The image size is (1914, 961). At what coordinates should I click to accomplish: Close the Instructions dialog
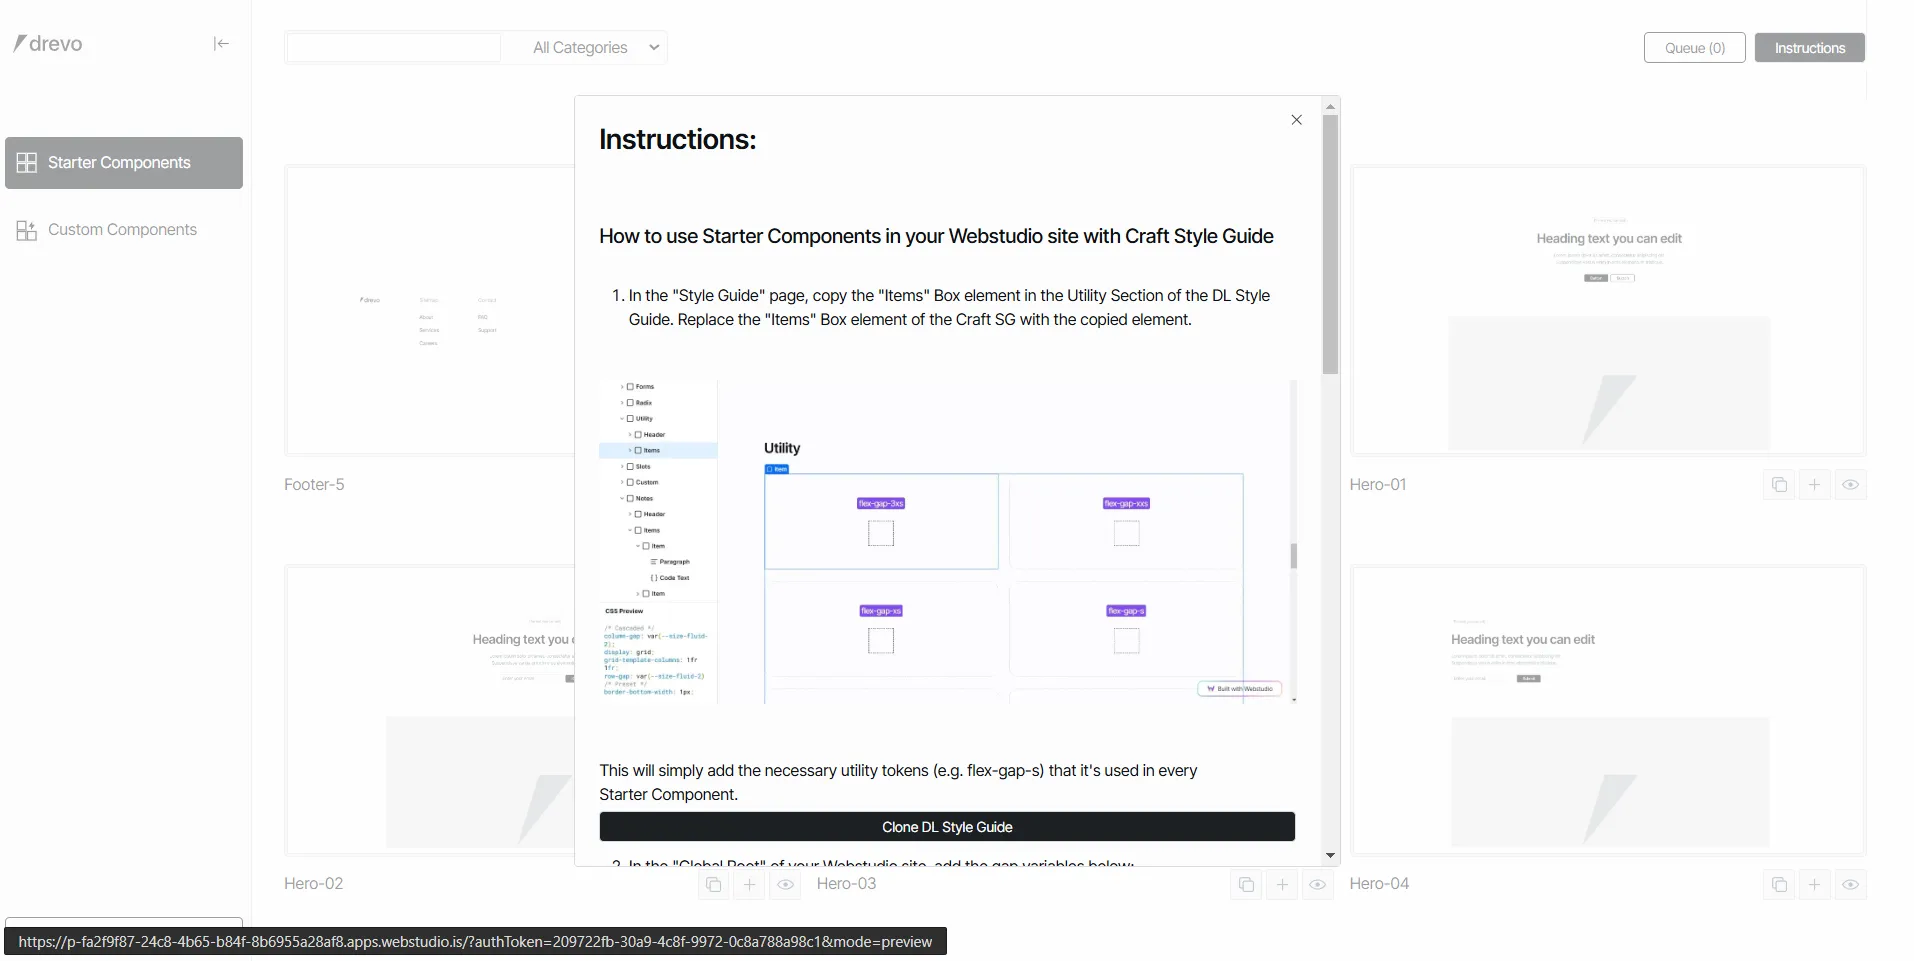click(x=1296, y=120)
